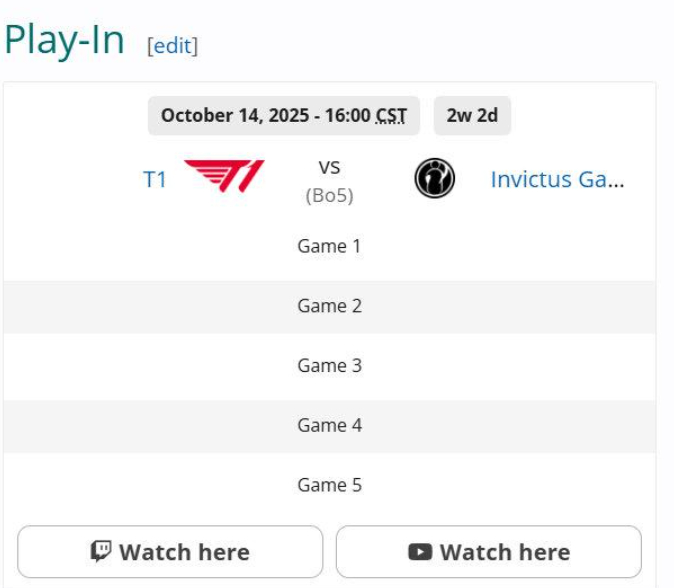Screen dimensions: 674x588
Task: Click the red T1 team logo
Action: coord(224,177)
